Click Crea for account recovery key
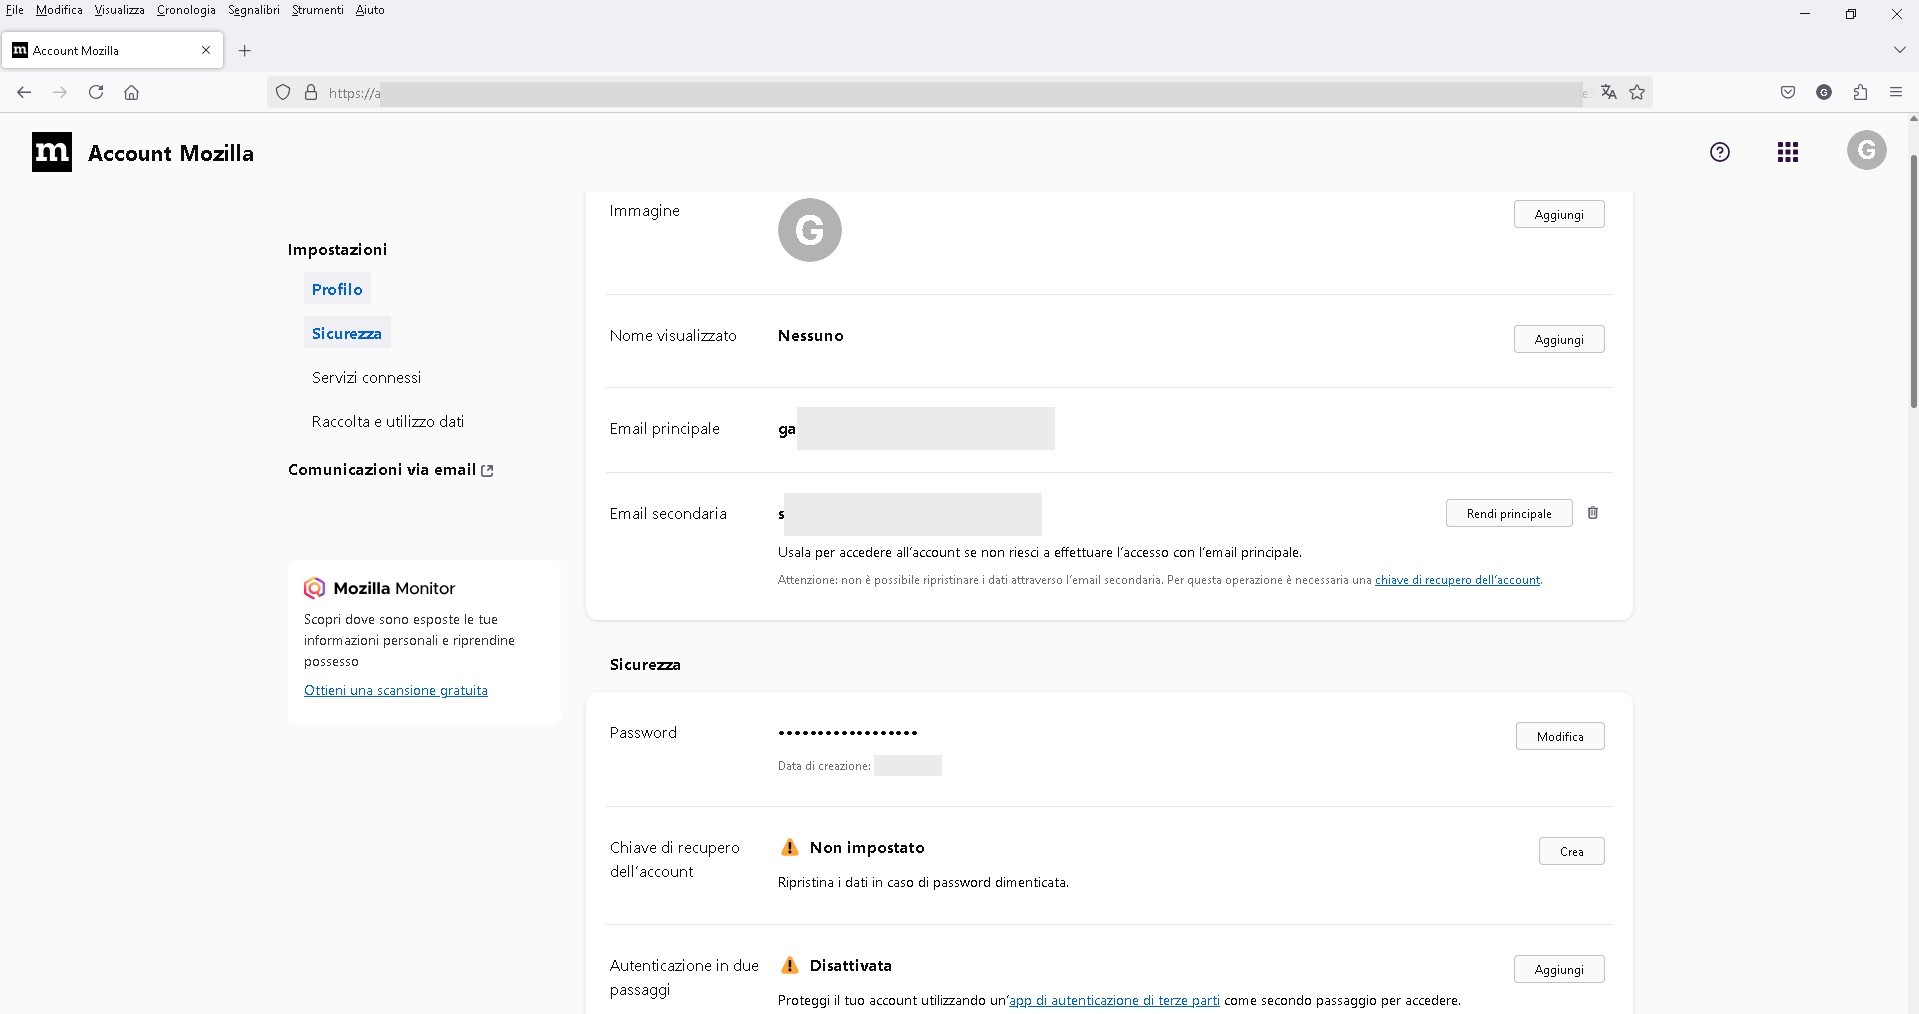Image resolution: width=1919 pixels, height=1014 pixels. (1571, 852)
